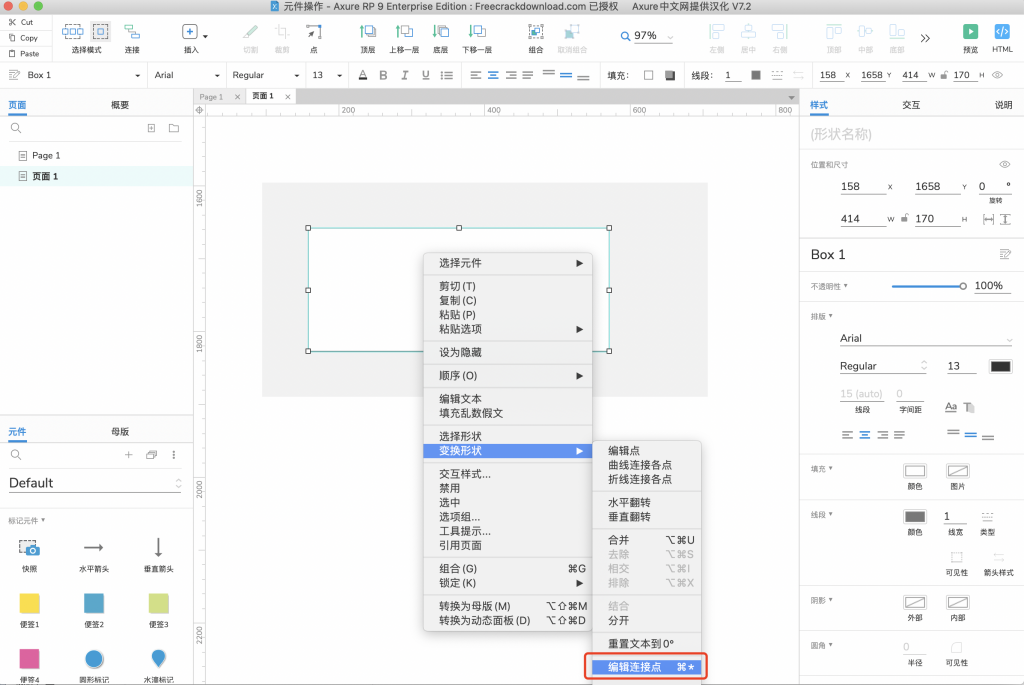
Task: Select the Connect (连接) tool
Action: (132, 32)
